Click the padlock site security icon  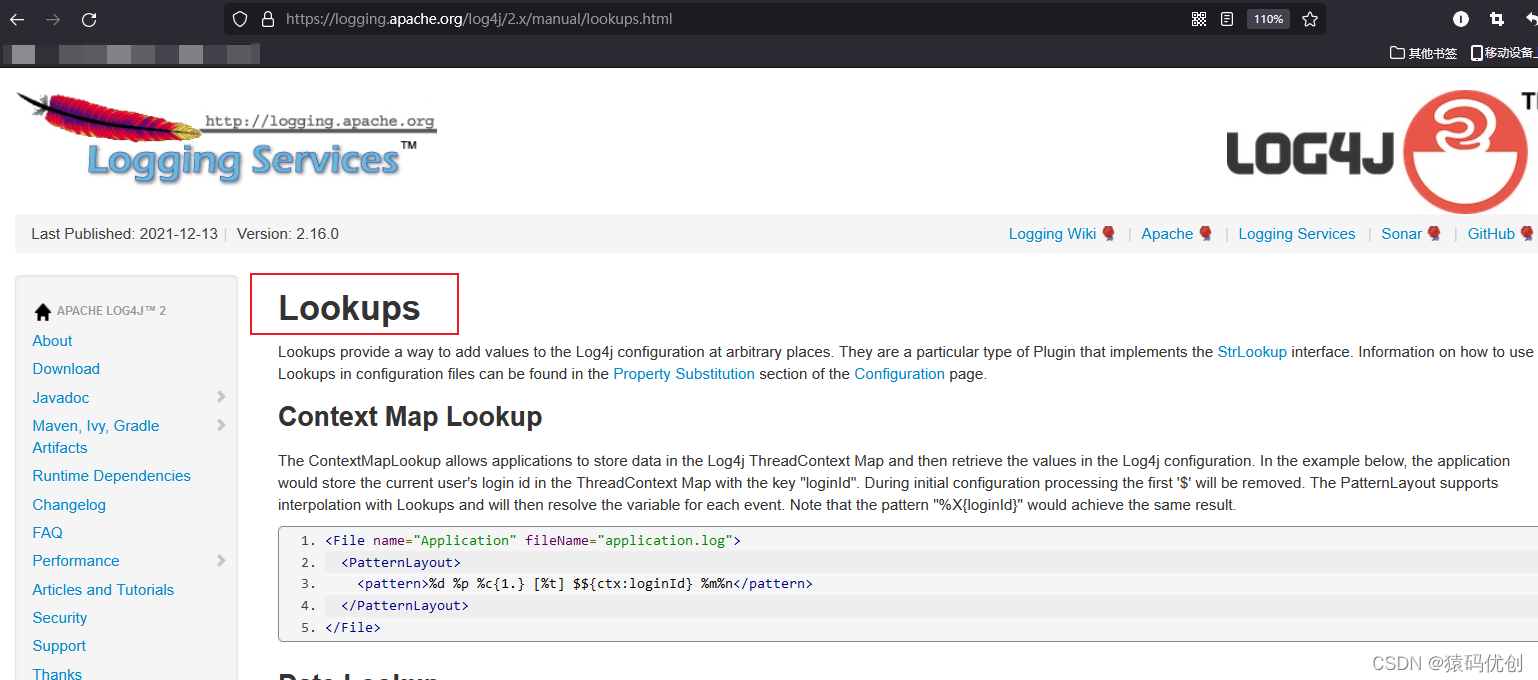click(x=267, y=19)
